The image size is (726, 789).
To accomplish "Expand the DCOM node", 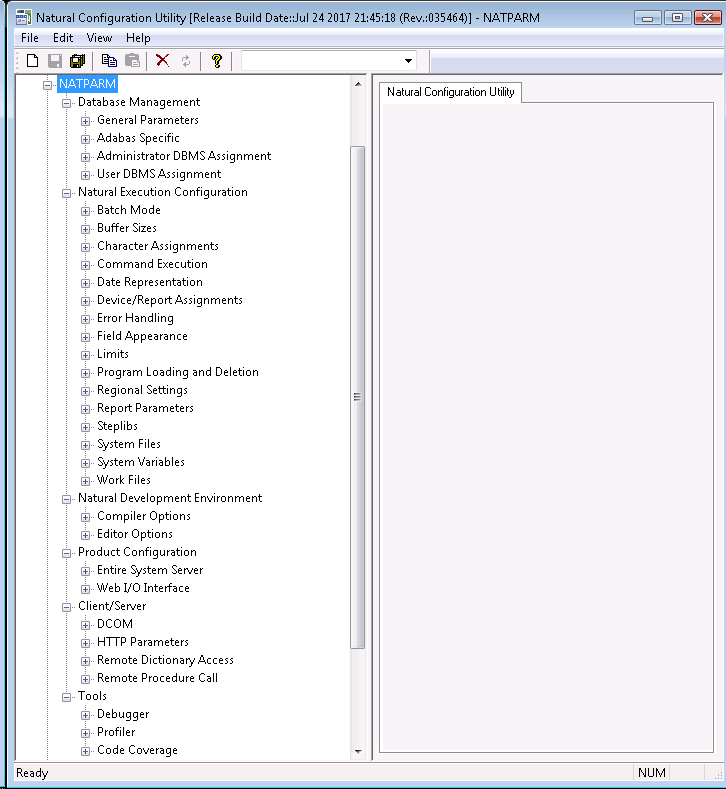I will [86, 625].
